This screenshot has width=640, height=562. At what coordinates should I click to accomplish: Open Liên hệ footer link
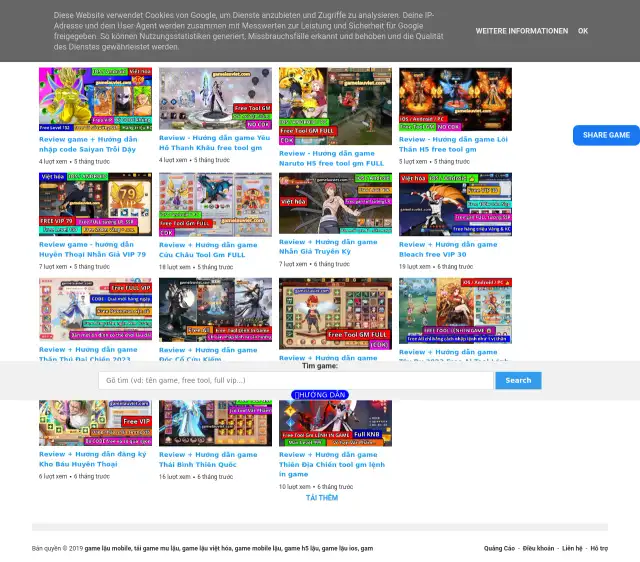click(572, 549)
